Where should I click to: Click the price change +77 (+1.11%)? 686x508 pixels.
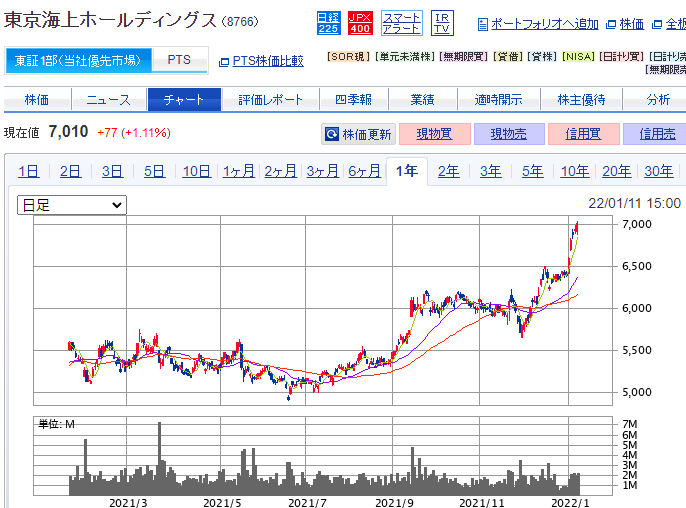click(x=134, y=133)
